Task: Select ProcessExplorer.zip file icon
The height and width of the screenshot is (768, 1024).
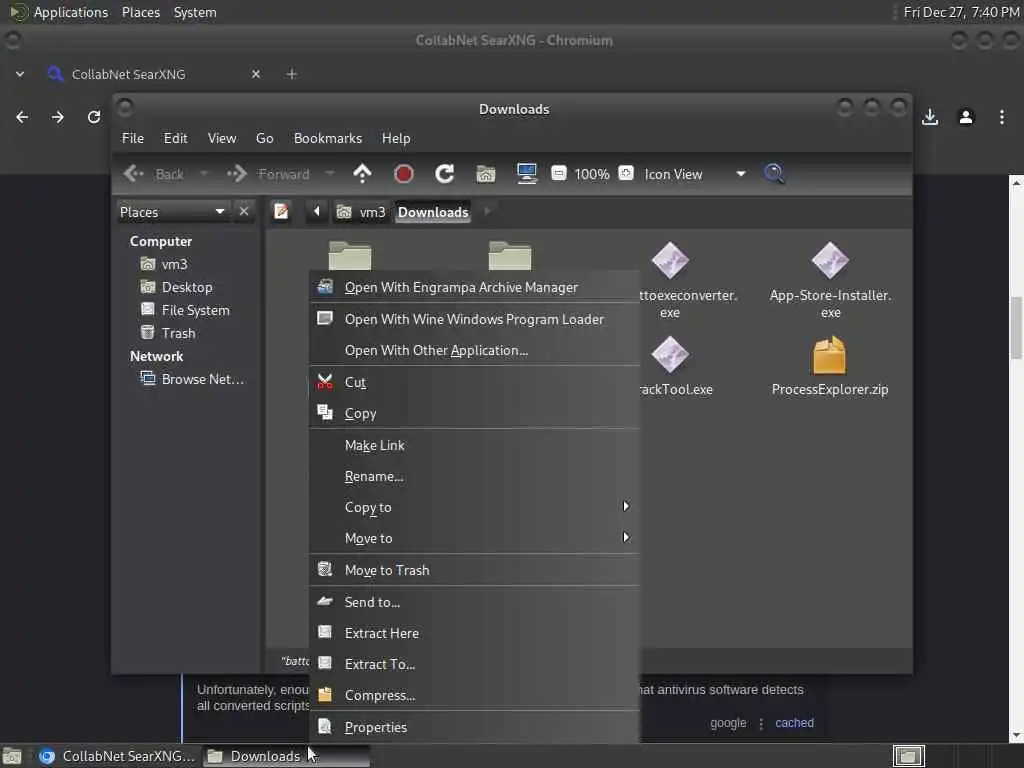Action: pos(829,356)
